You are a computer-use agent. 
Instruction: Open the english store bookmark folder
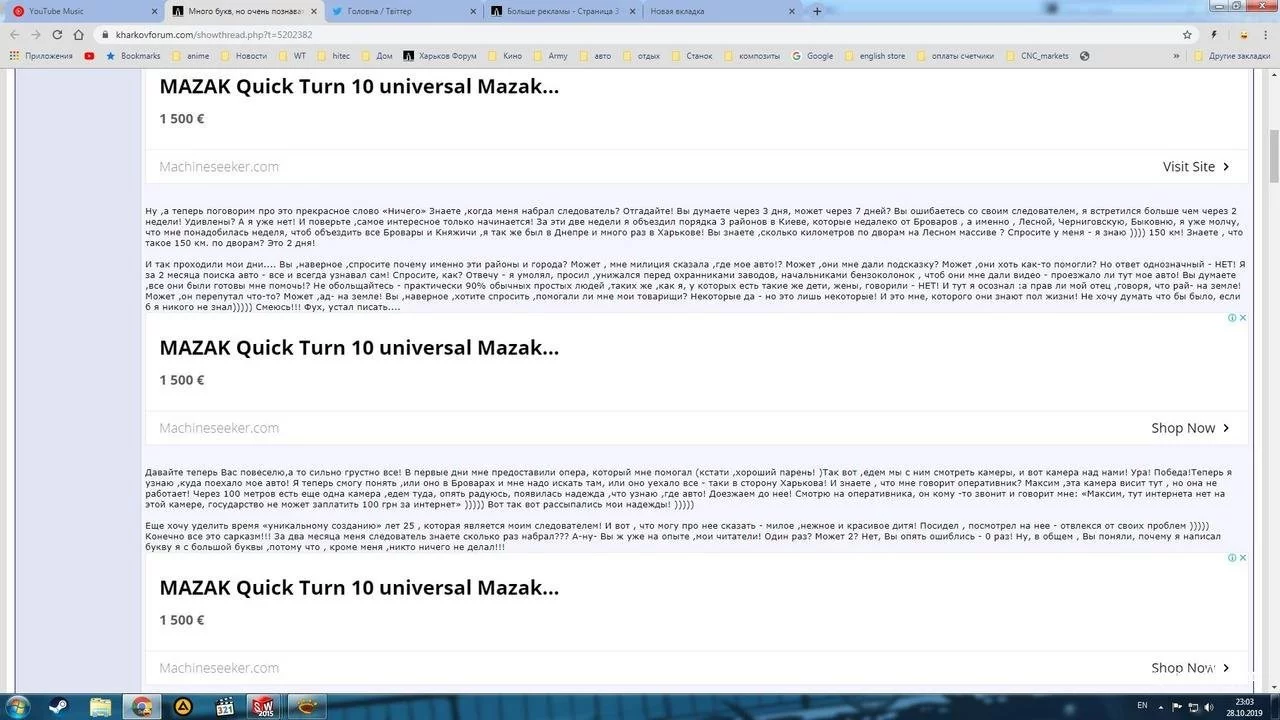874,56
